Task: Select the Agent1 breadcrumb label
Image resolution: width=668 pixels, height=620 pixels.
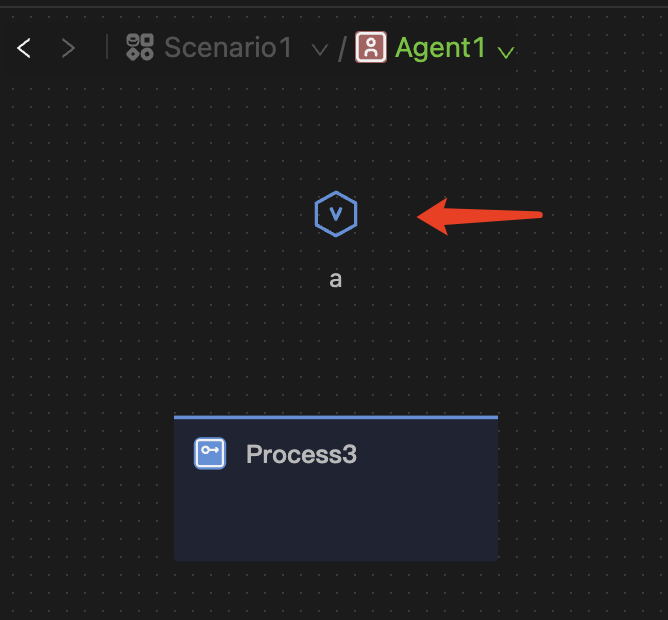Action: click(440, 48)
